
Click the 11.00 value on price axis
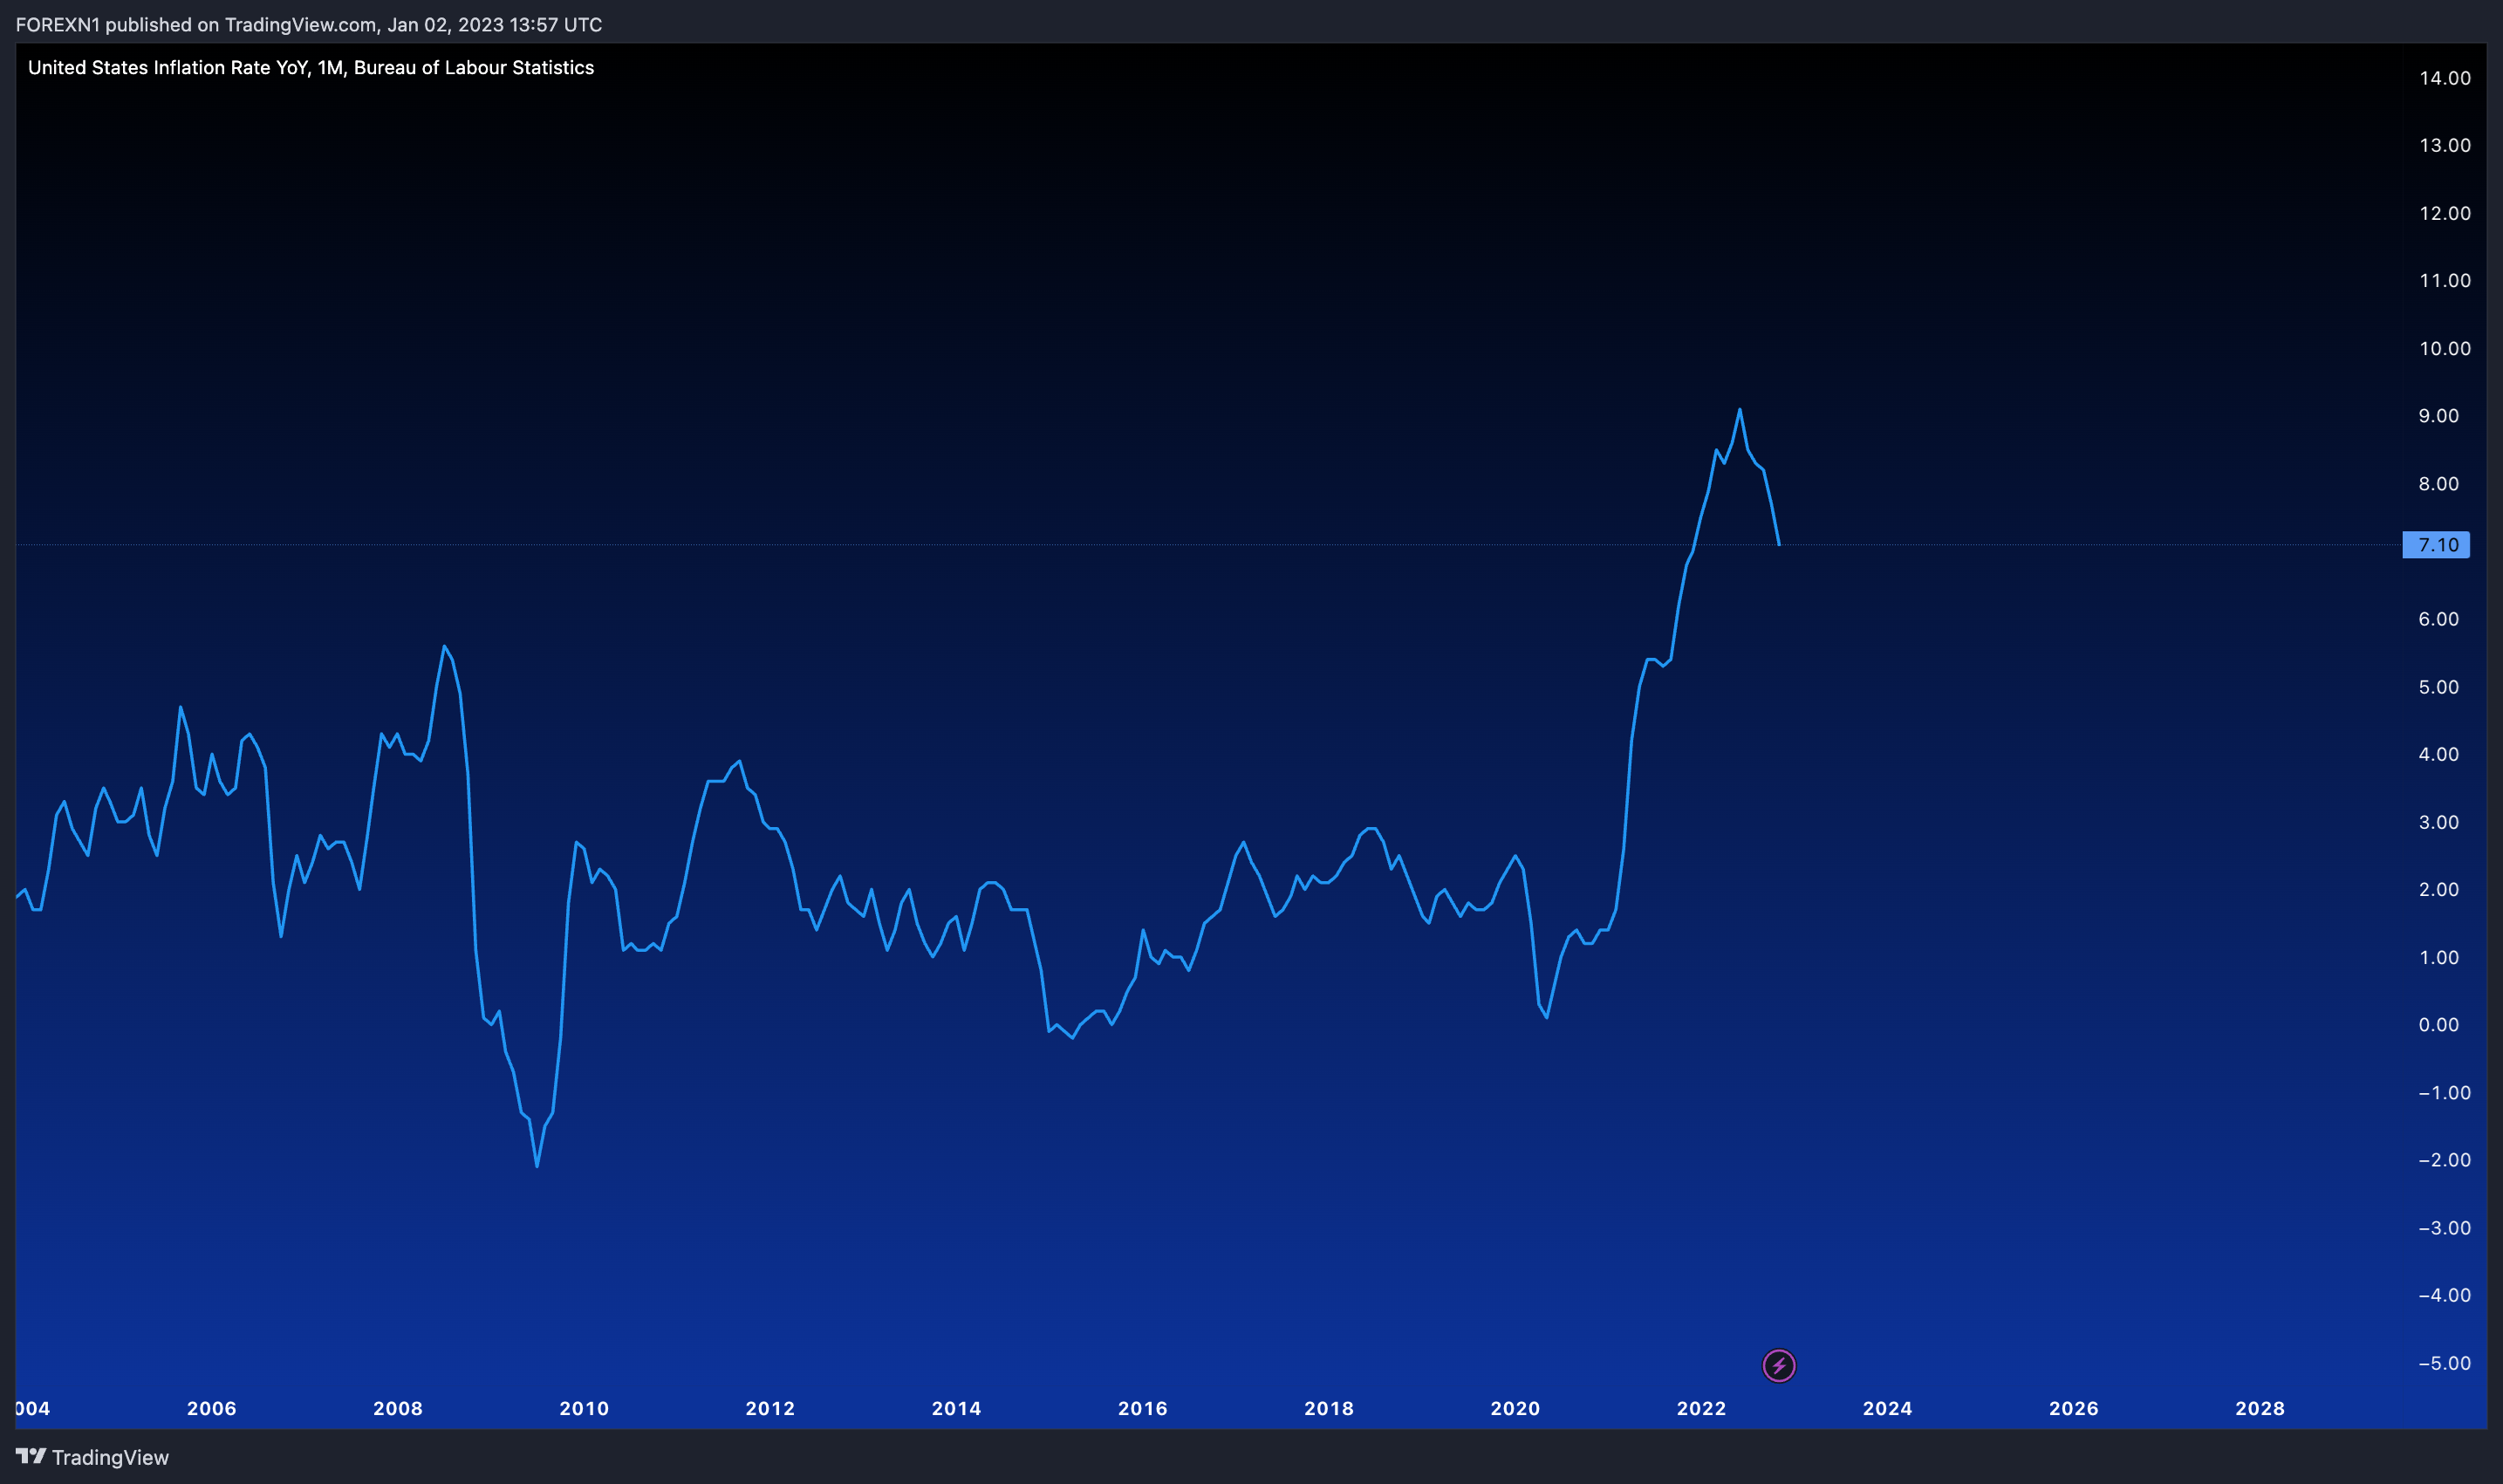click(x=2445, y=280)
